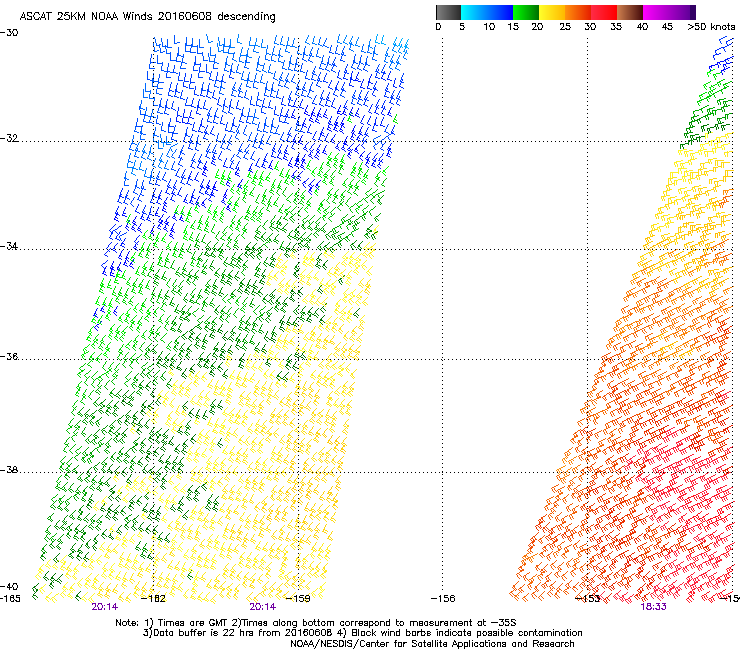
Task: Click the -36 latitude label
Action: click(9, 356)
